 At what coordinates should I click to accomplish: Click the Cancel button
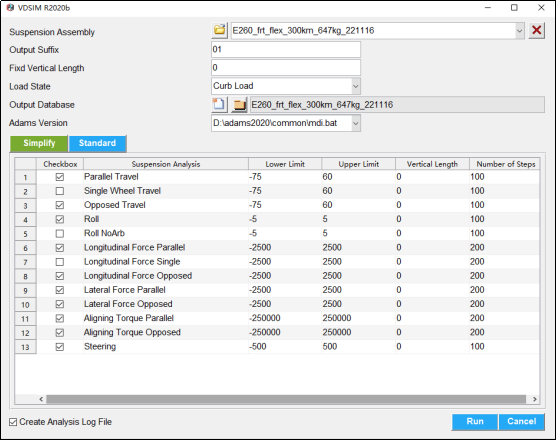[521, 422]
